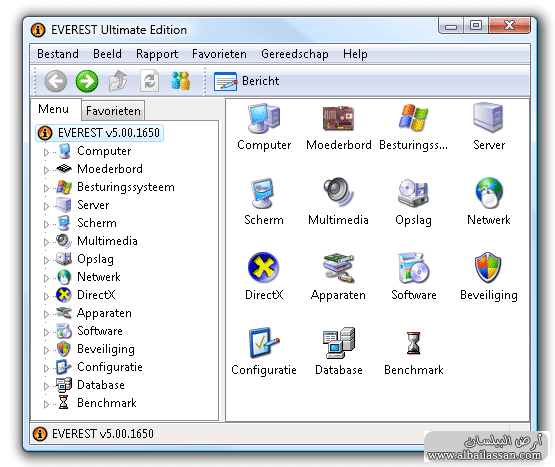Open the Help menu
Image resolution: width=555 pixels, height=467 pixels.
(x=355, y=54)
